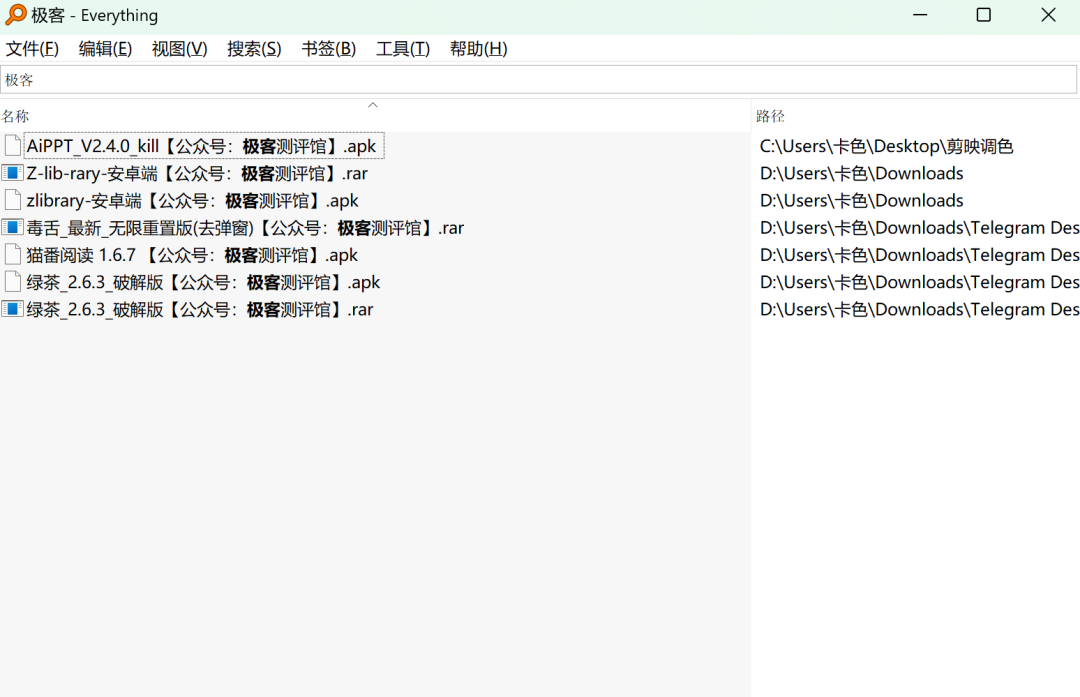Click file icon of 绿茶_2.6.3_破解版 apk
The width and height of the screenshot is (1080, 697).
12,282
